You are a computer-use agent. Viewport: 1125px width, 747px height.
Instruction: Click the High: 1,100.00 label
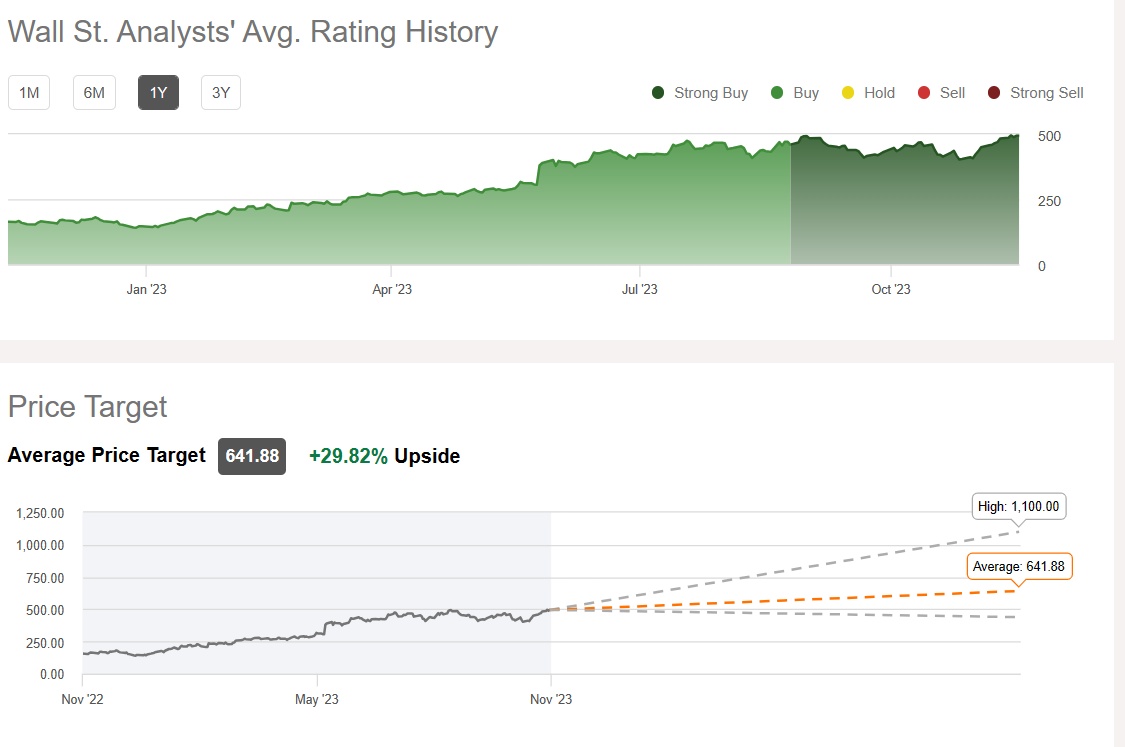(1019, 507)
